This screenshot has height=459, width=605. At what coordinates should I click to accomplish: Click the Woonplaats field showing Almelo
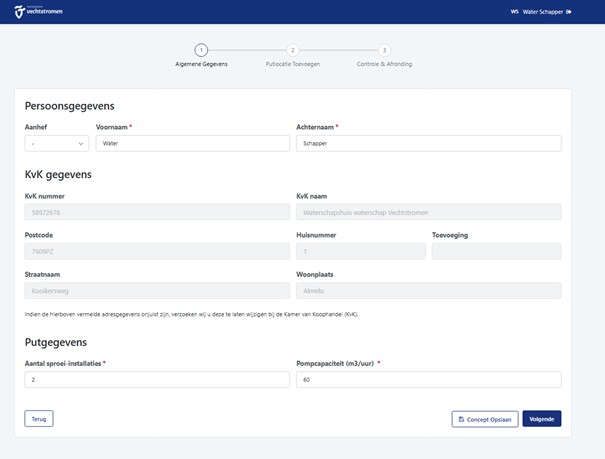click(428, 290)
